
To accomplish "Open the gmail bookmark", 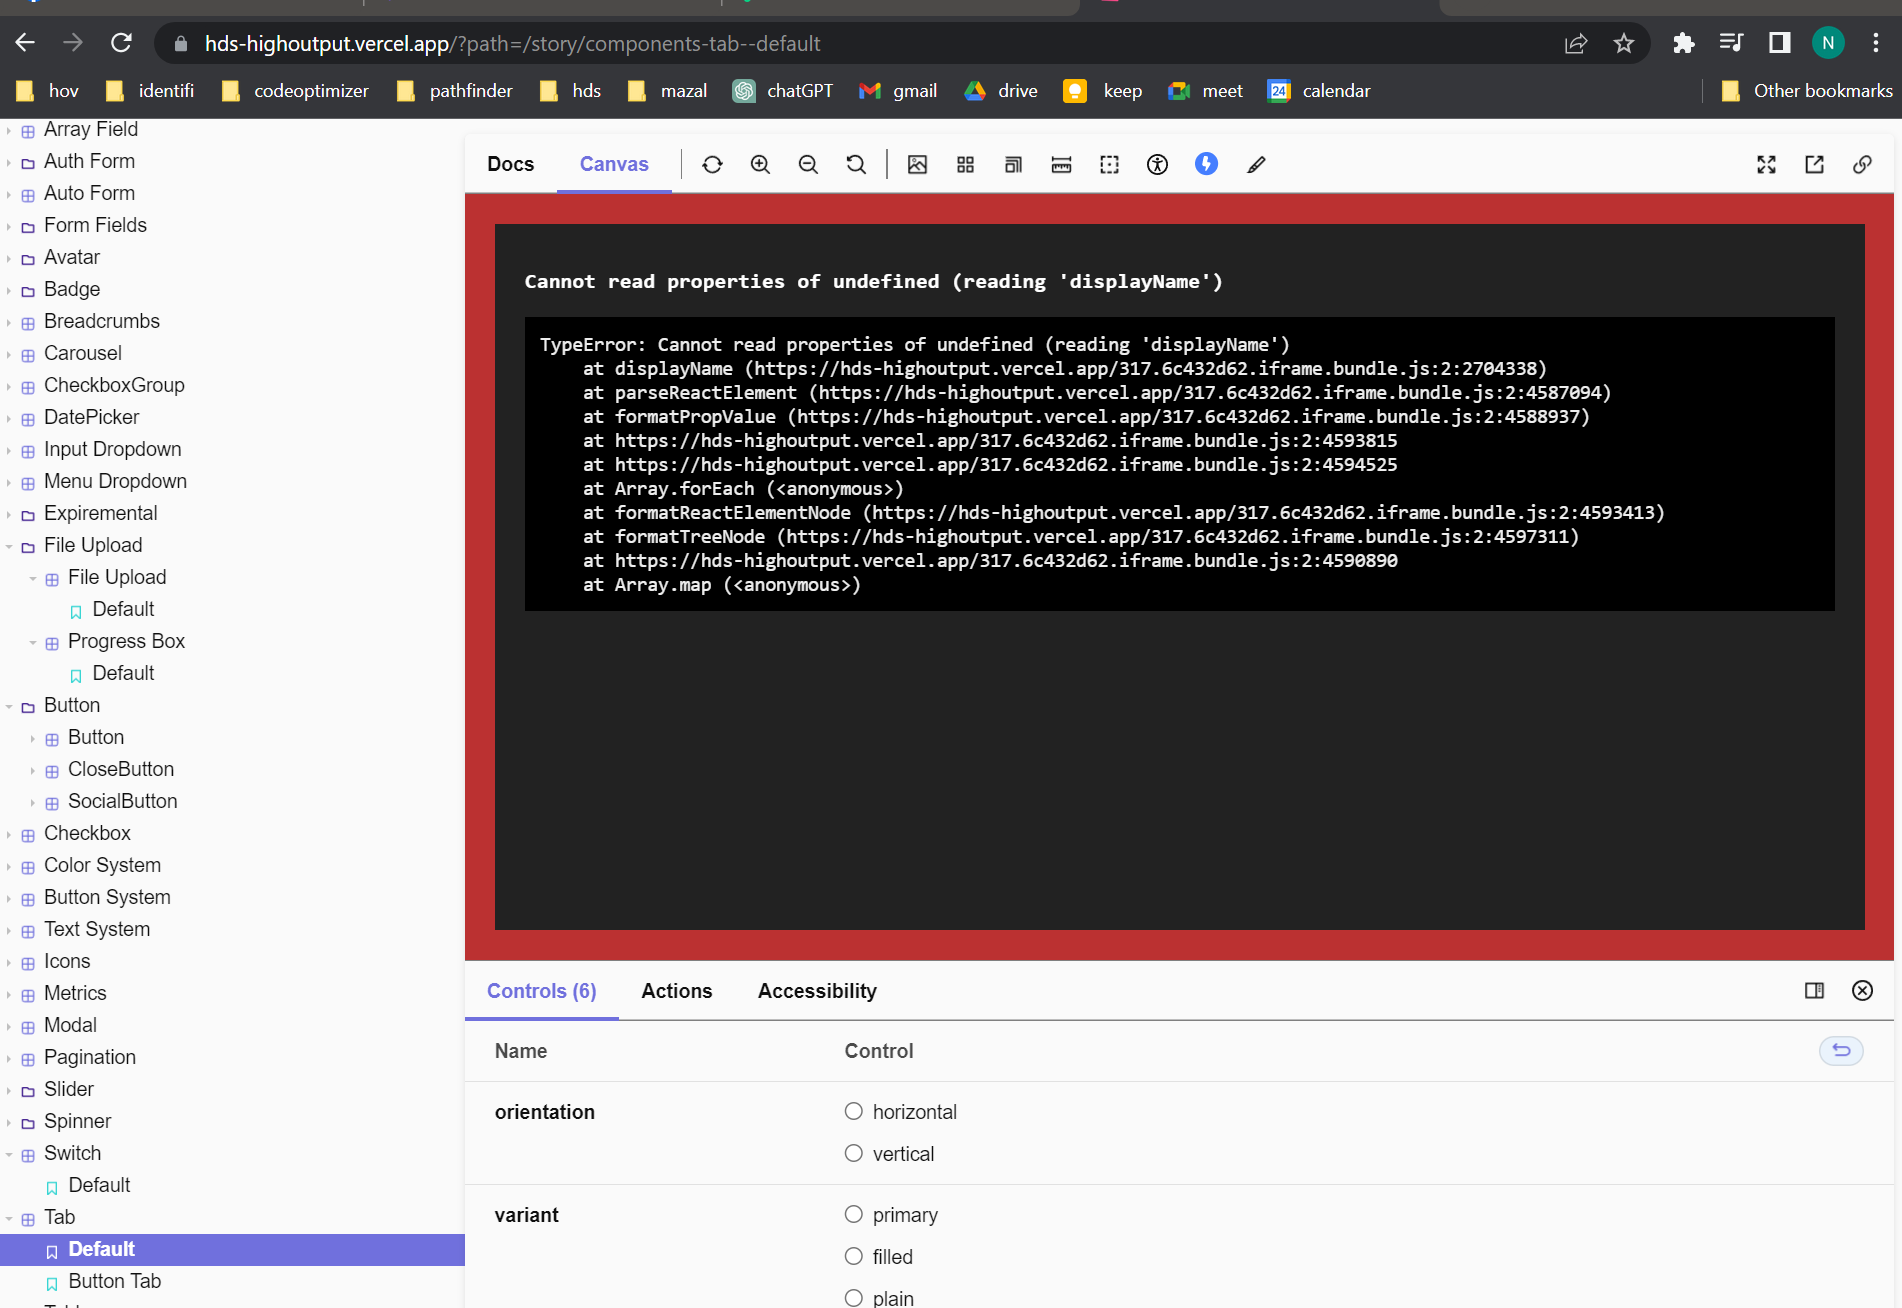I will (x=899, y=91).
